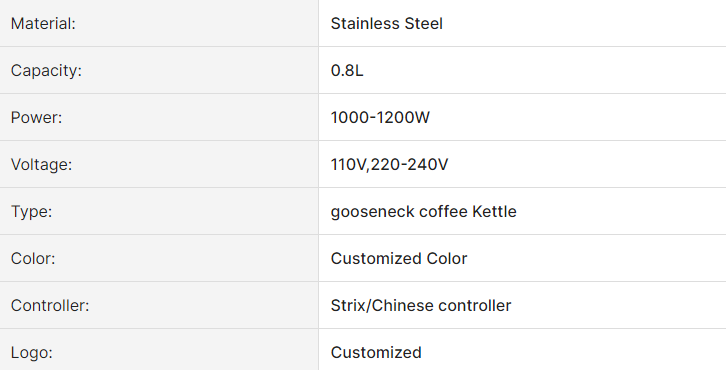
Task: Select the 0.8L capacity value
Action: 347,70
